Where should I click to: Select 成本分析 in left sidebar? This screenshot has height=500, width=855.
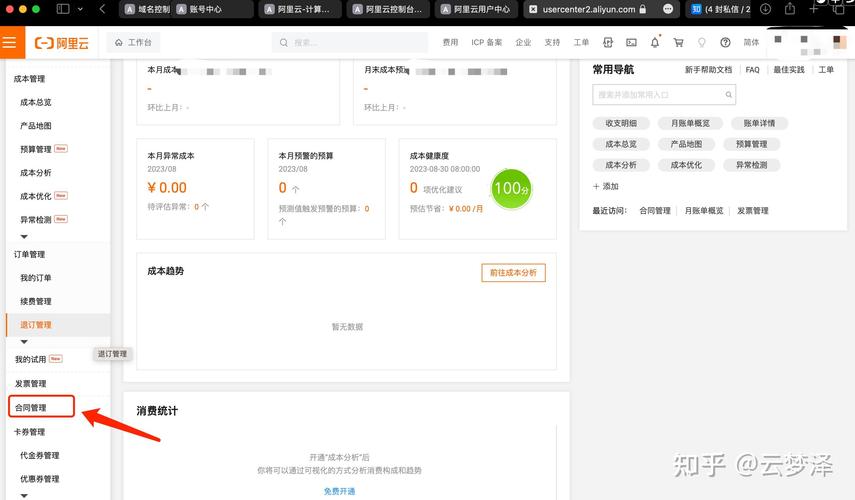point(35,173)
